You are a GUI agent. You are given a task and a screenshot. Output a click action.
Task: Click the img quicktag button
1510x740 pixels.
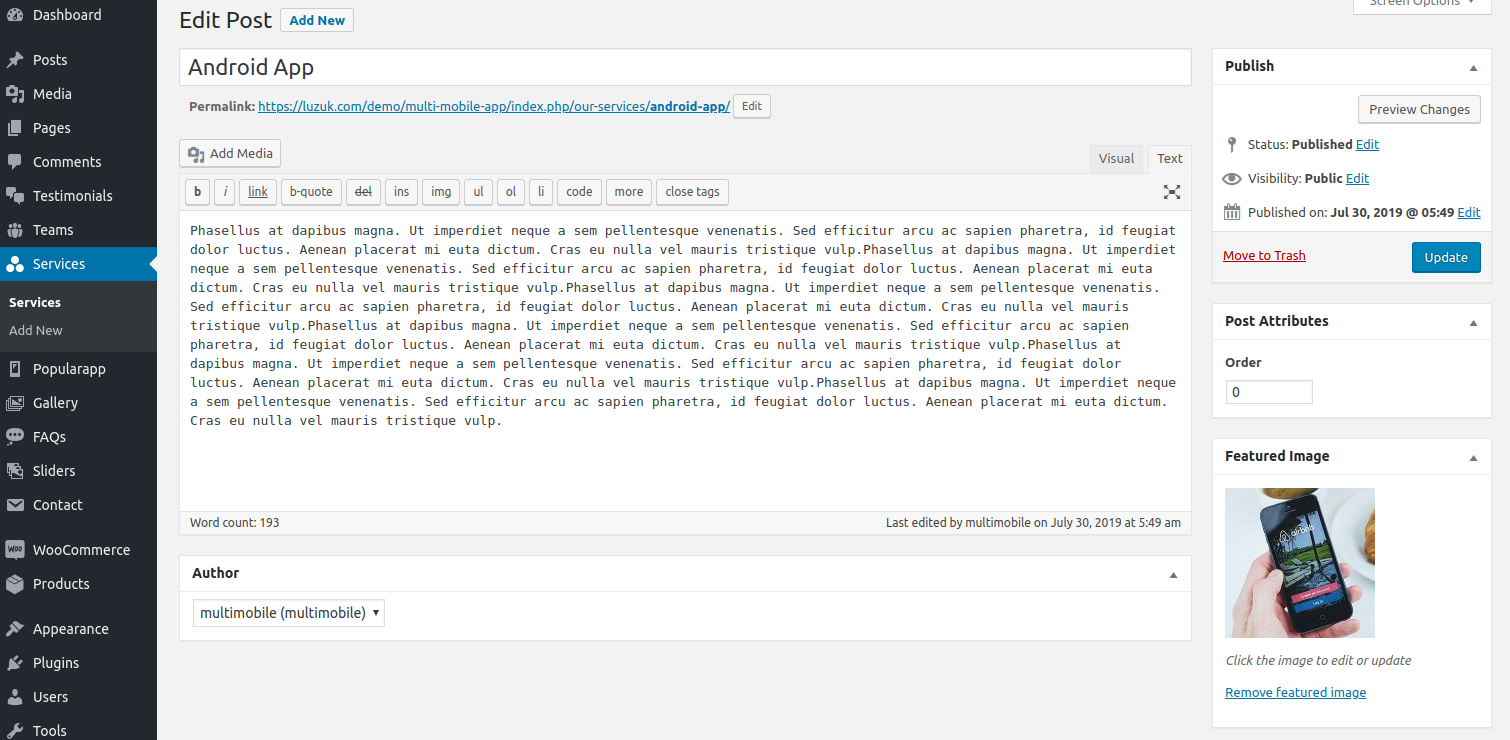[x=441, y=192]
